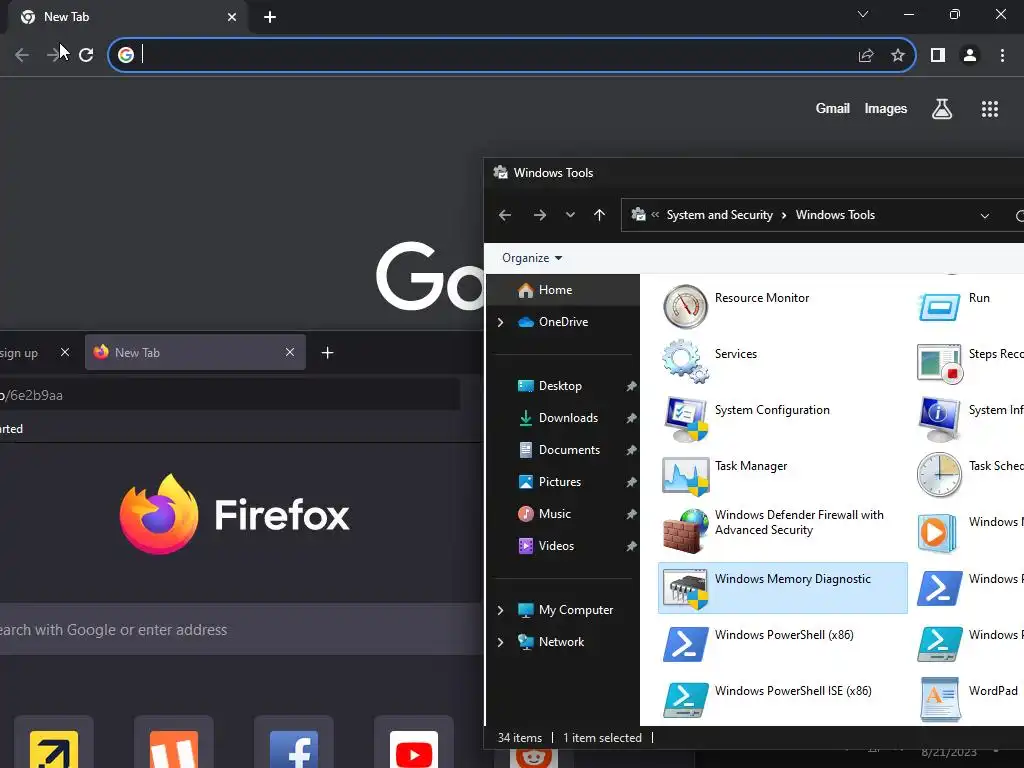
Task: Open Images link on Google page
Action: (886, 108)
